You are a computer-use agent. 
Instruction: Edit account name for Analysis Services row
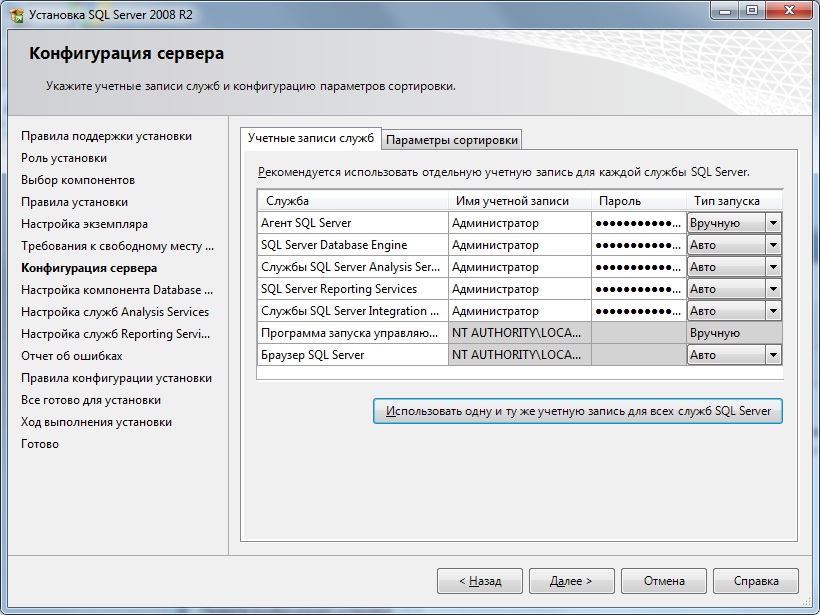point(519,267)
